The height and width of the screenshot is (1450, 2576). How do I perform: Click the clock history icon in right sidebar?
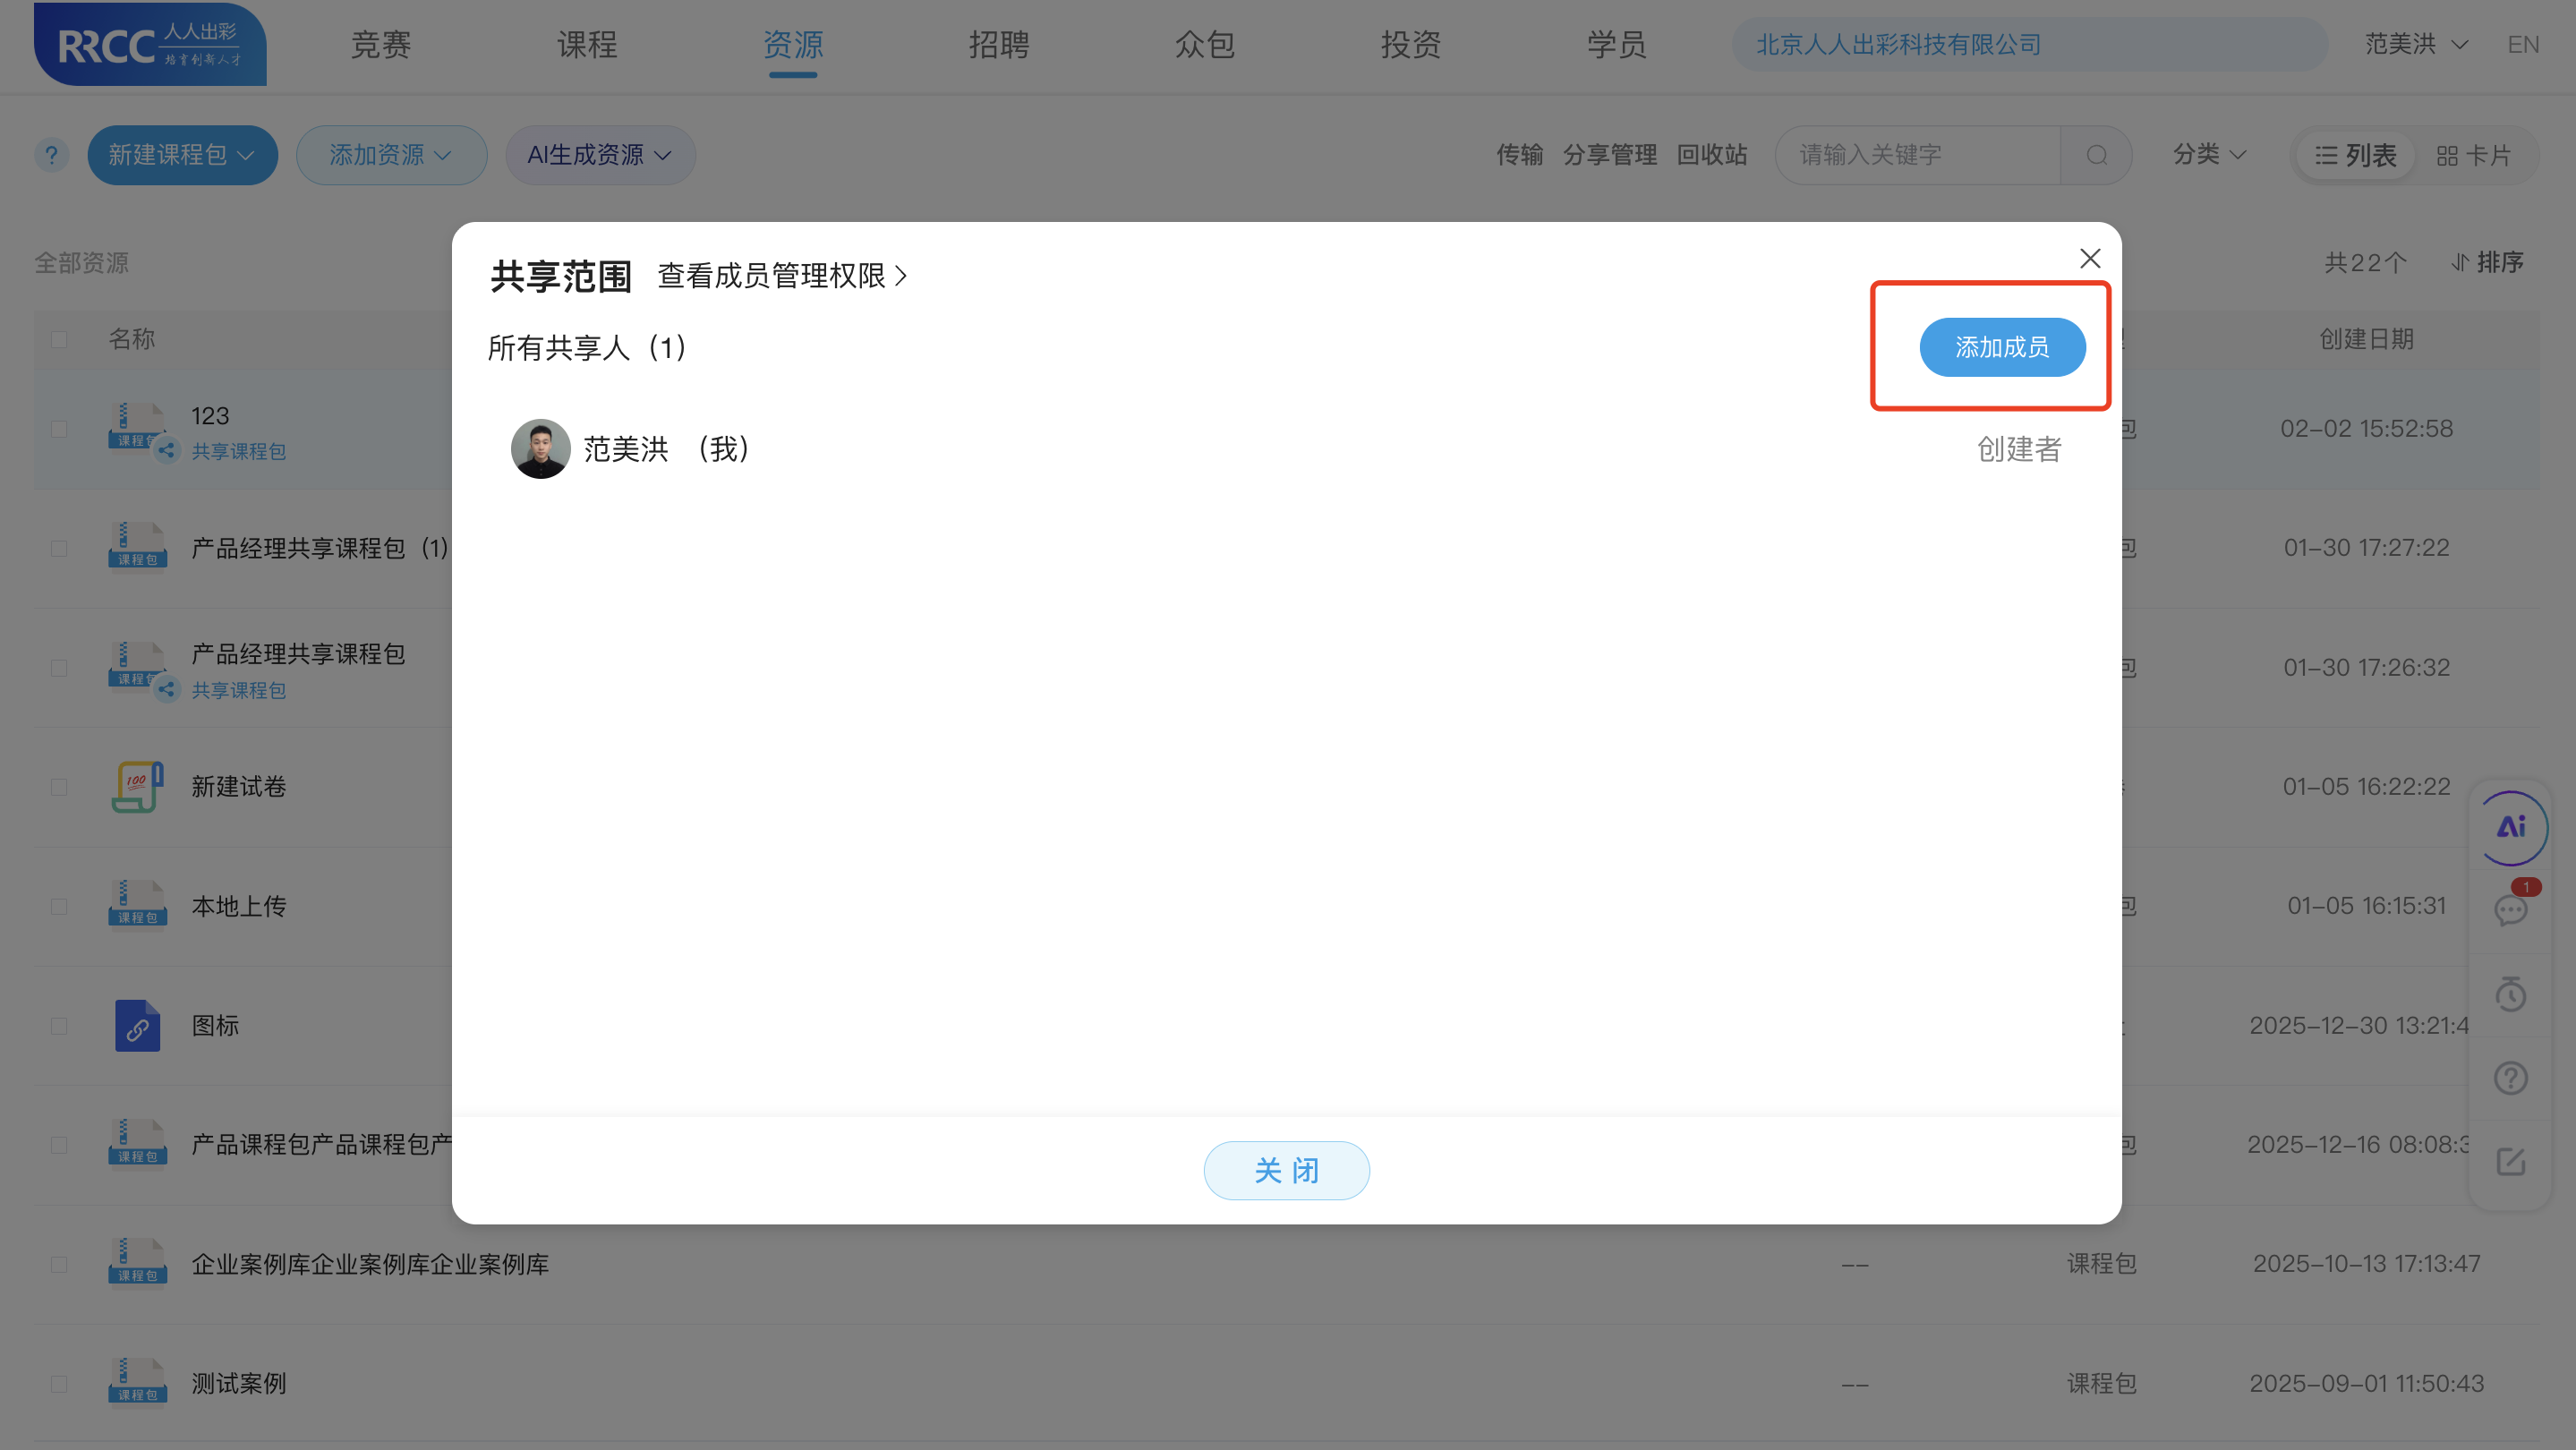coord(2511,996)
